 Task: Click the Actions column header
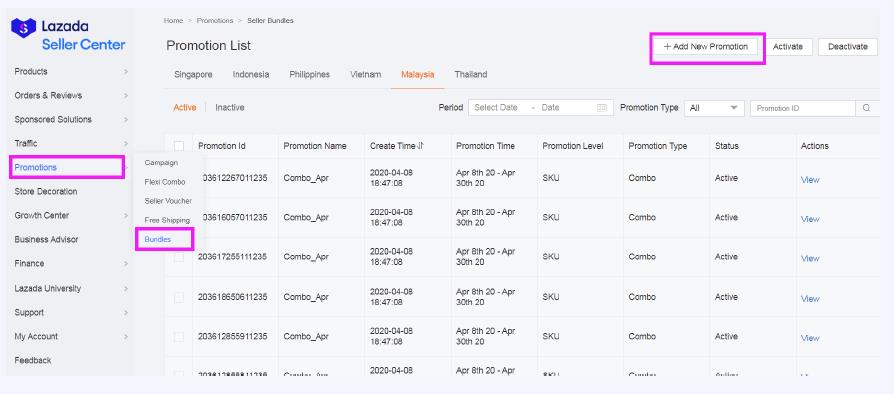tap(815, 146)
